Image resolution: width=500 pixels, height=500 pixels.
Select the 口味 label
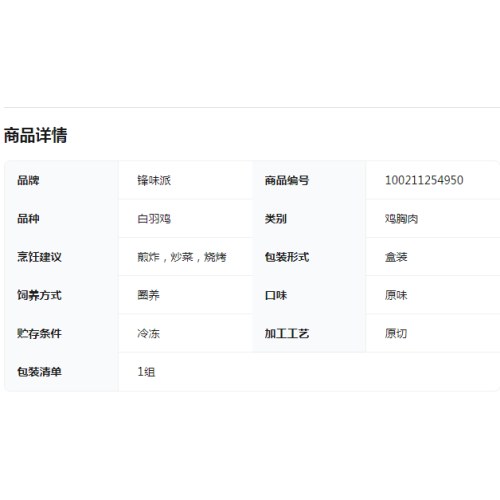276,295
